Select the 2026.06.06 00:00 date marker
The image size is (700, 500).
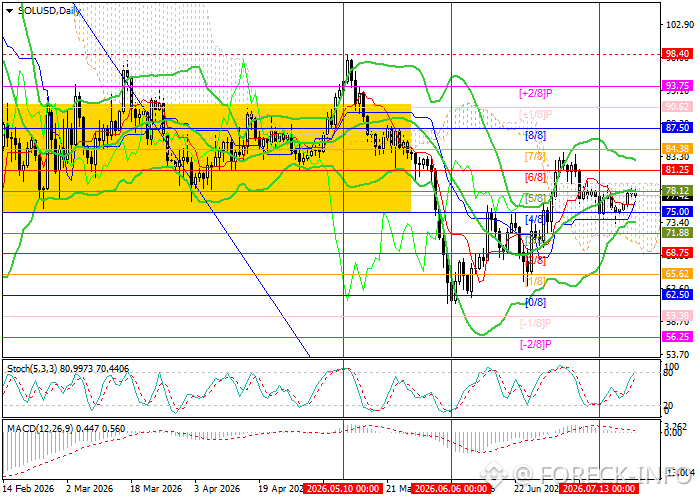(x=451, y=488)
